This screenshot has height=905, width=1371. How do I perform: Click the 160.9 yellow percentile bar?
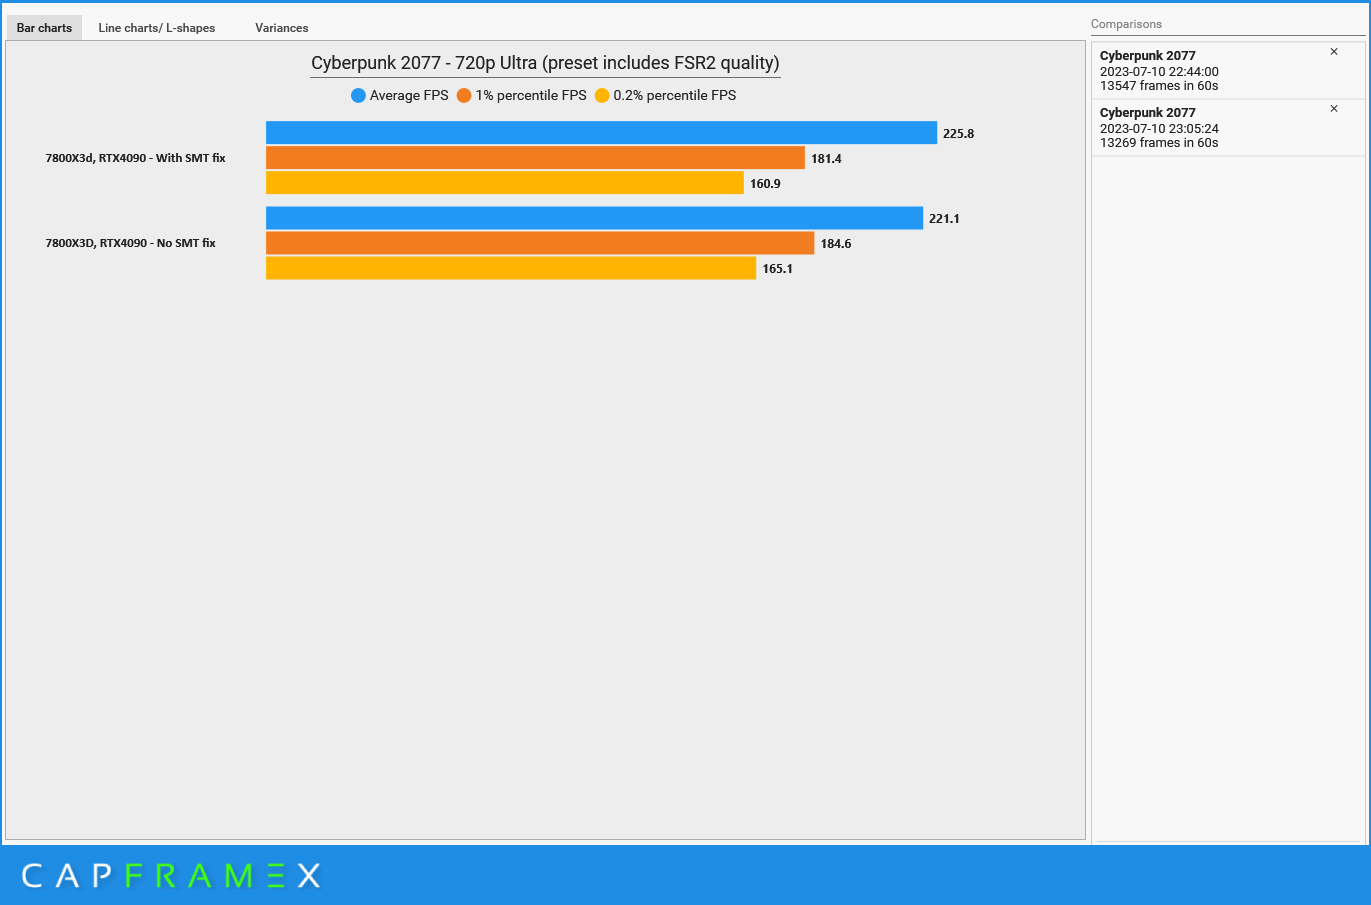(505, 183)
